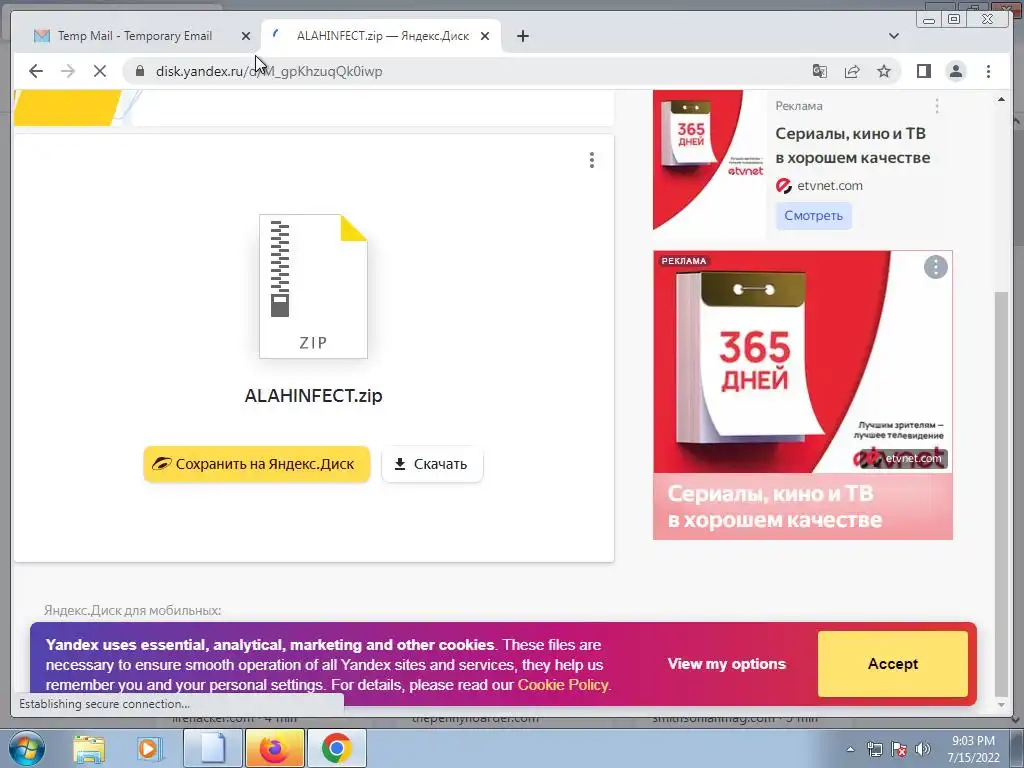The width and height of the screenshot is (1024, 768).
Task: Open the Chrome profile avatar menu
Action: (x=956, y=71)
